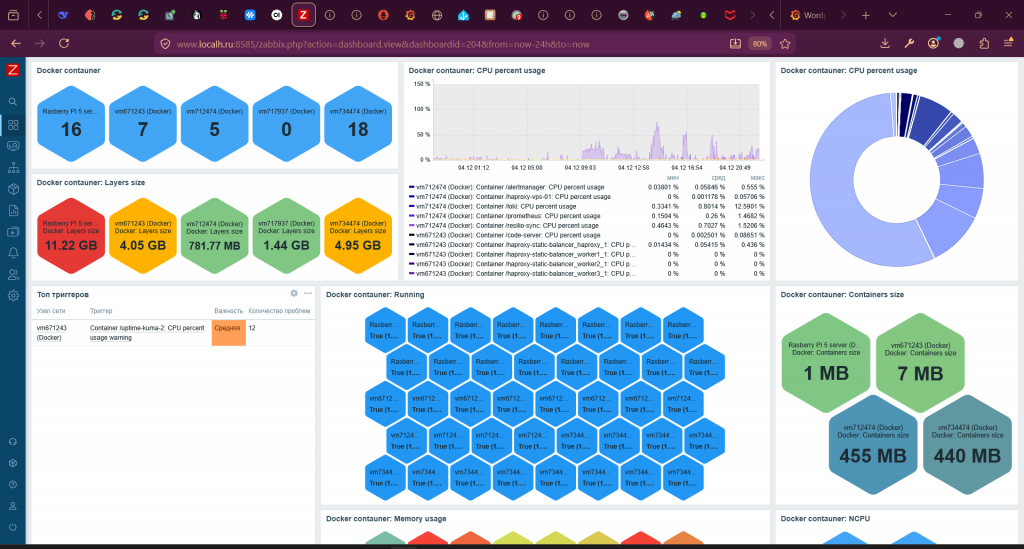
Task: Bookmark the page with the star icon
Action: pos(785,44)
